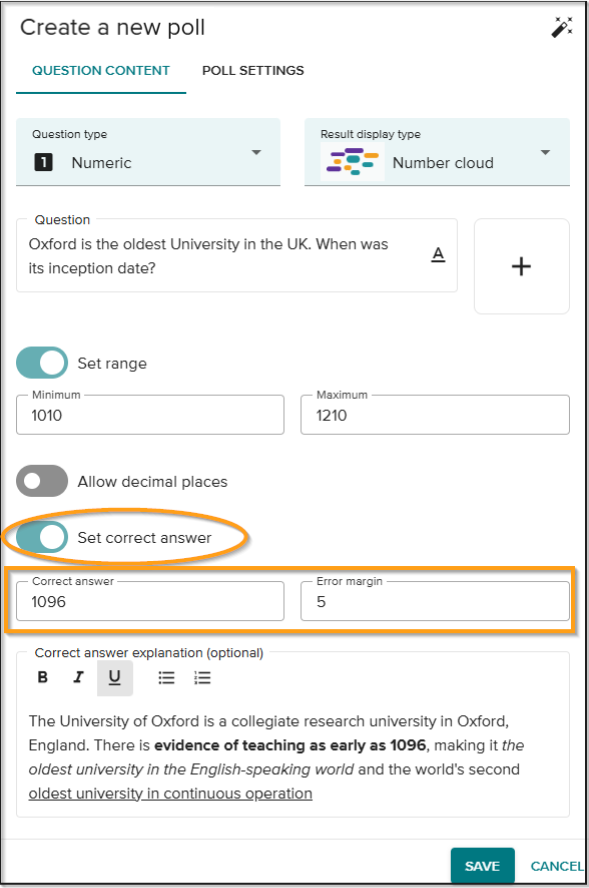Cancel poll creation

coord(557,866)
